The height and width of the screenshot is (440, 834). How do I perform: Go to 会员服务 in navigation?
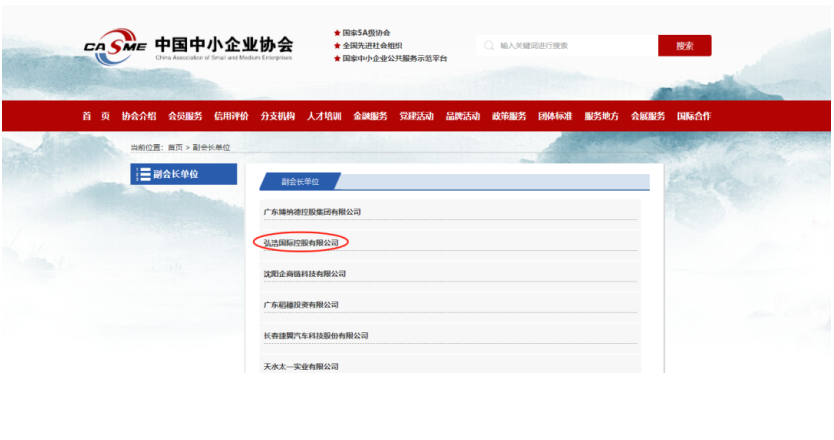click(x=185, y=116)
